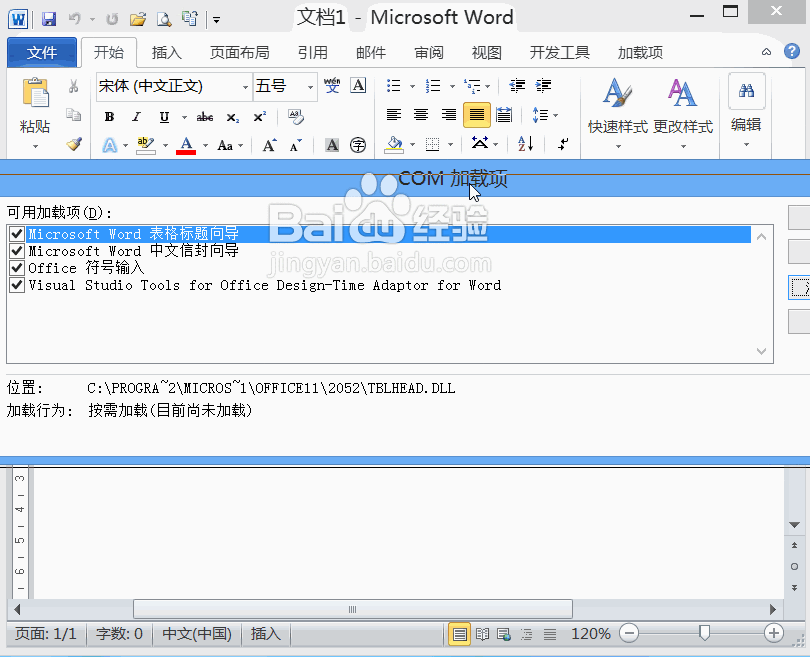Click the Cut scissors icon
The image size is (810, 657).
click(x=73, y=86)
